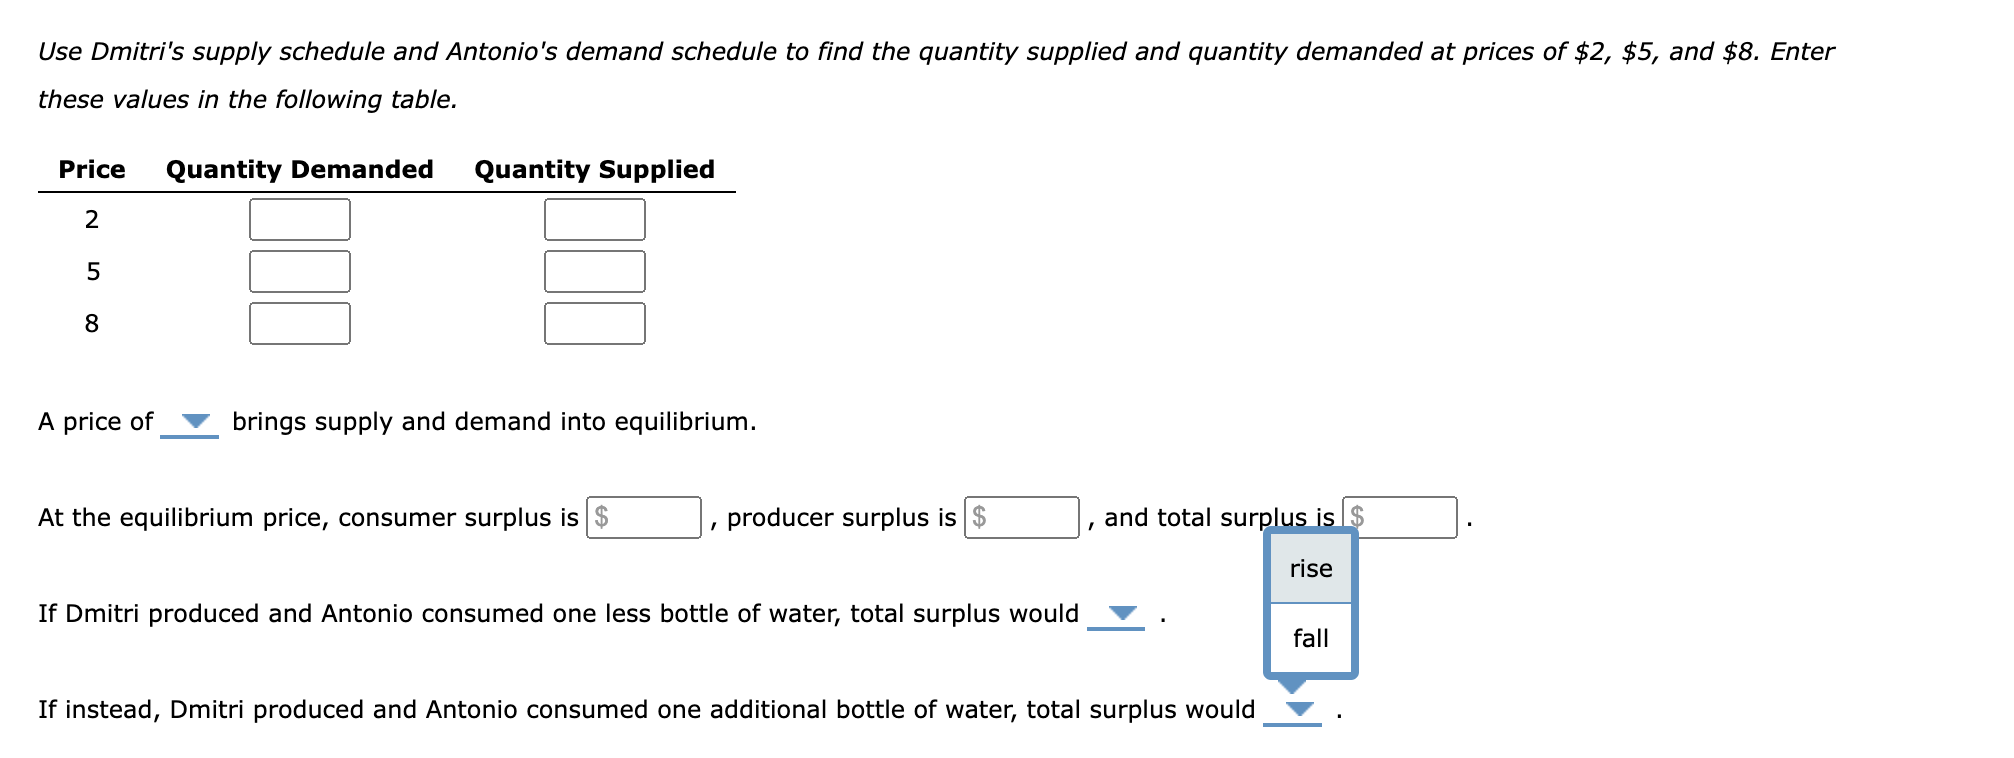
Task: Select the fall option
Action: tap(1312, 638)
